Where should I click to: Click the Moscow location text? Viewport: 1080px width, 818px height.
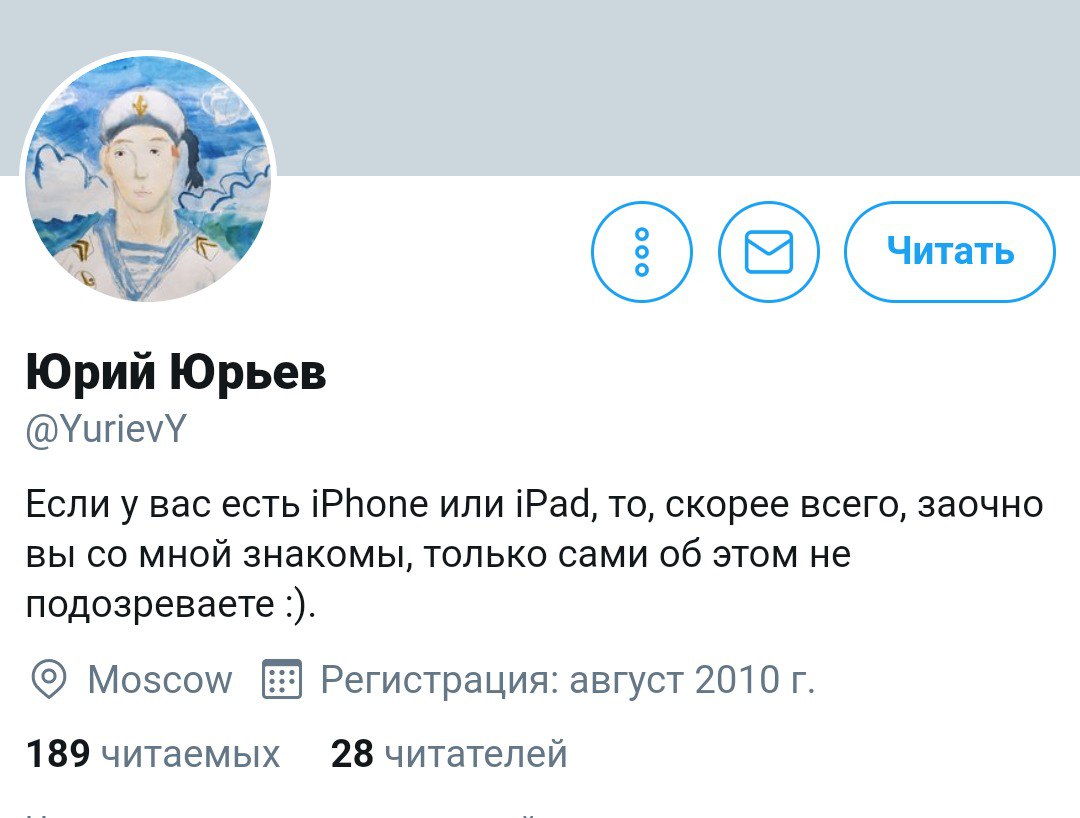pos(160,680)
